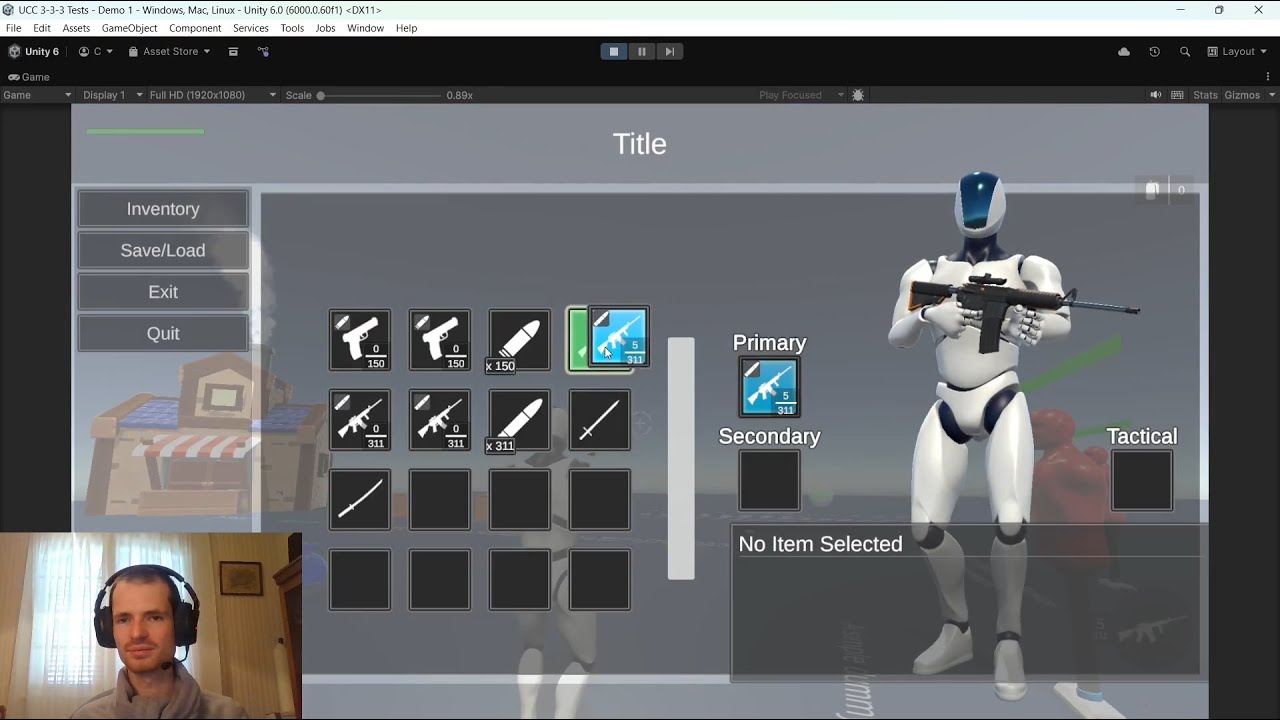Click the green health bar
1280x720 pixels.
pos(145,131)
